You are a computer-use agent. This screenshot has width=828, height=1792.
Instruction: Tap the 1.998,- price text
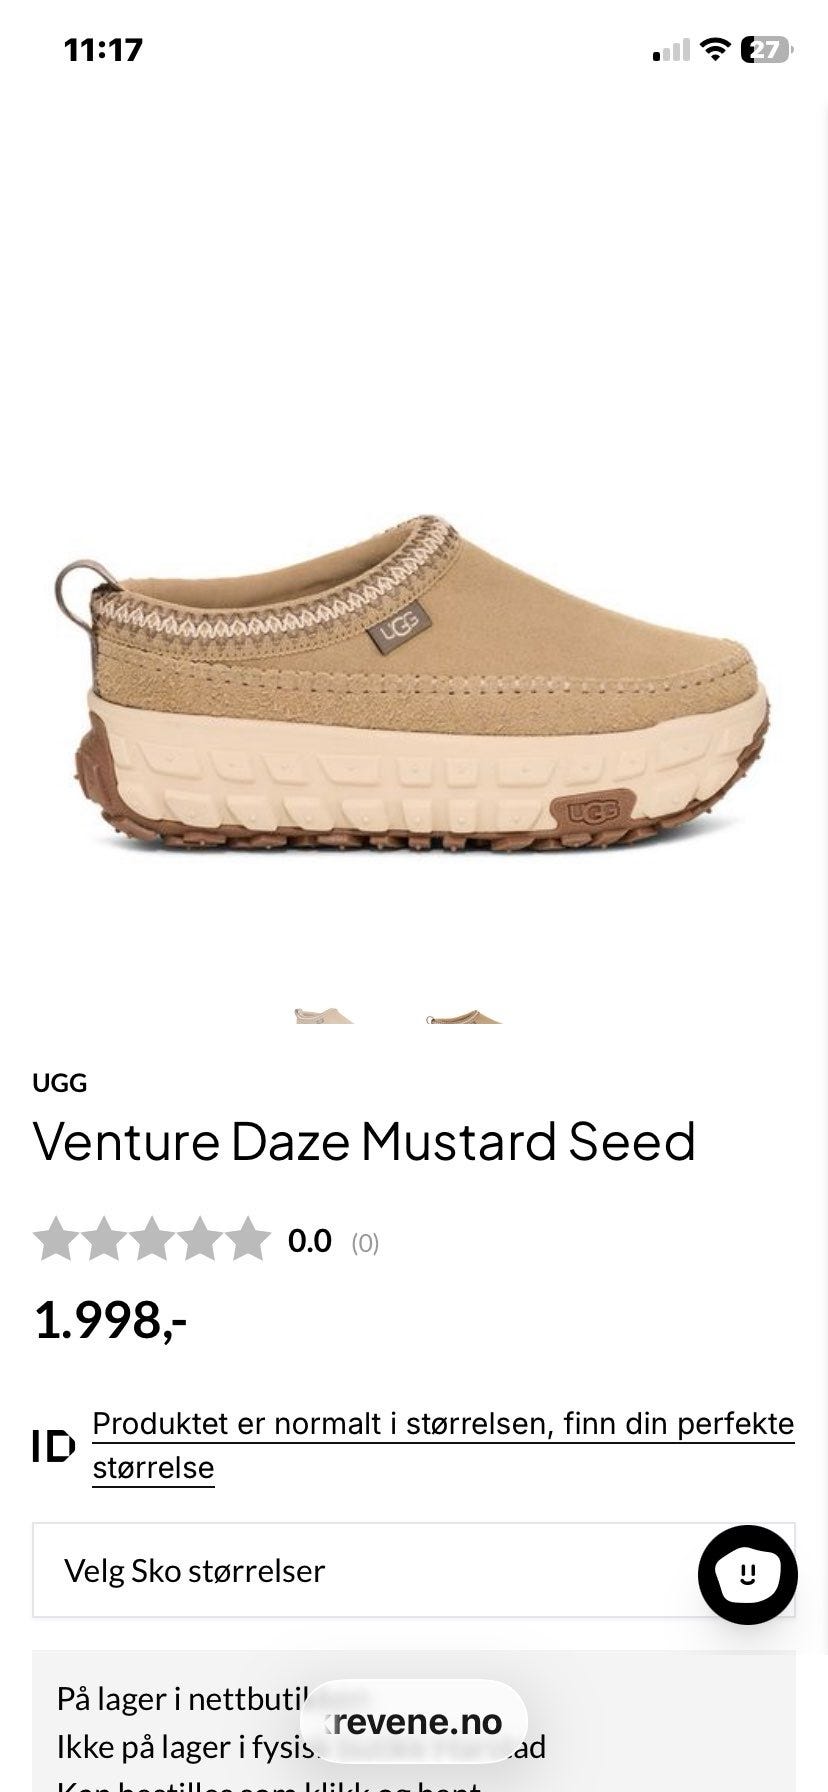[x=110, y=1320]
